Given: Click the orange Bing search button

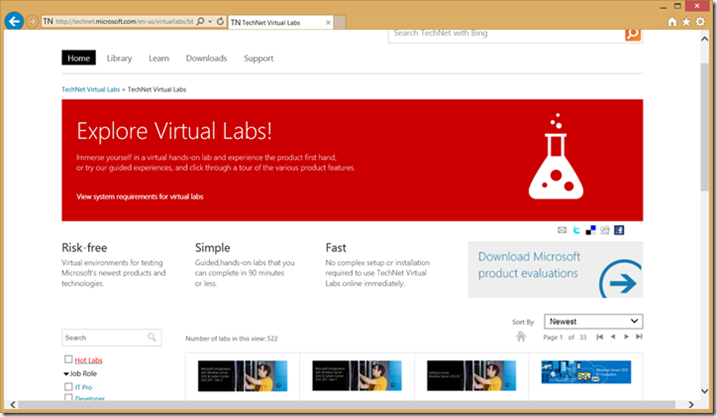Looking at the screenshot, I should coord(633,34).
